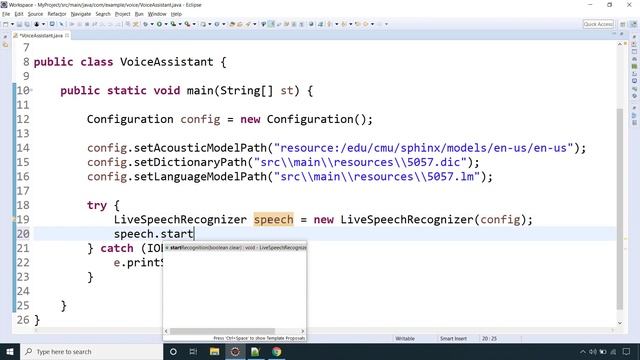Click the editor scroll down arrow

click(x=620, y=323)
